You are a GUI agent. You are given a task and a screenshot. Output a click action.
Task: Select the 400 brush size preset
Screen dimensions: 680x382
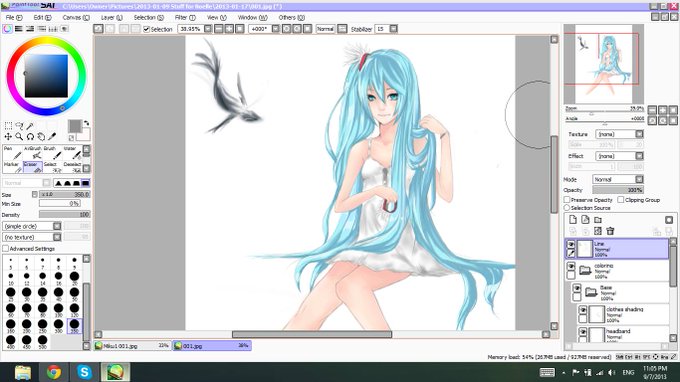(x=11, y=341)
